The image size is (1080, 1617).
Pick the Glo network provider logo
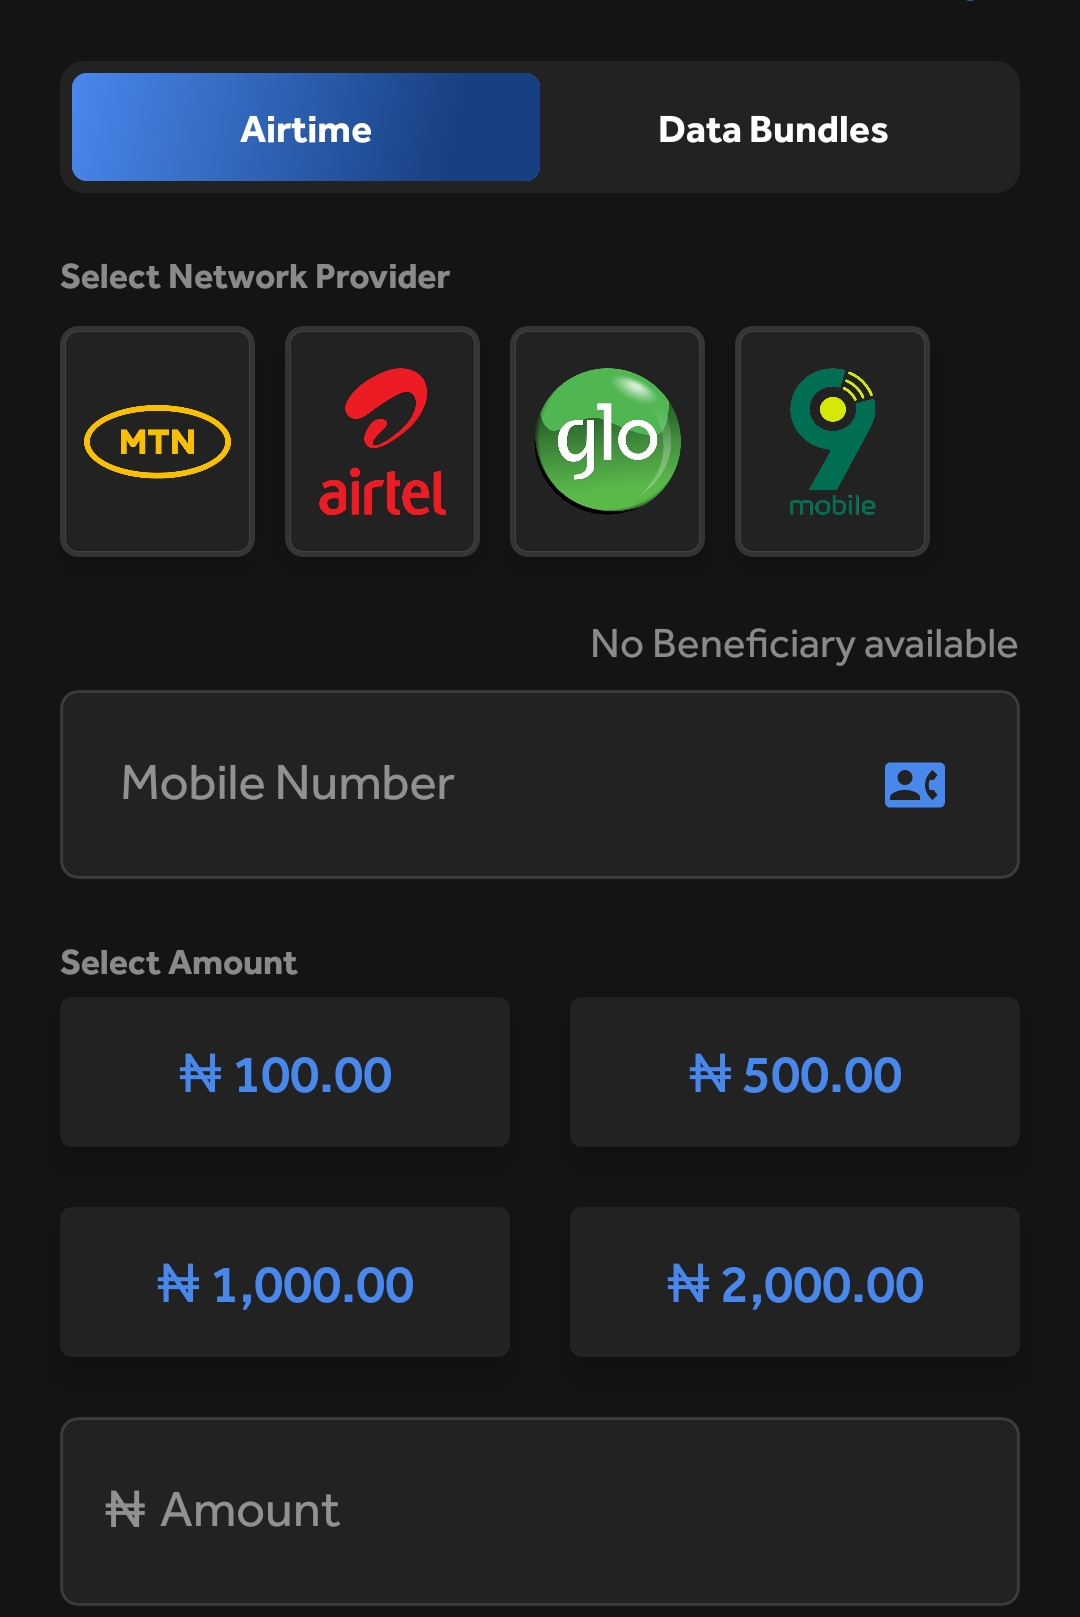(607, 441)
